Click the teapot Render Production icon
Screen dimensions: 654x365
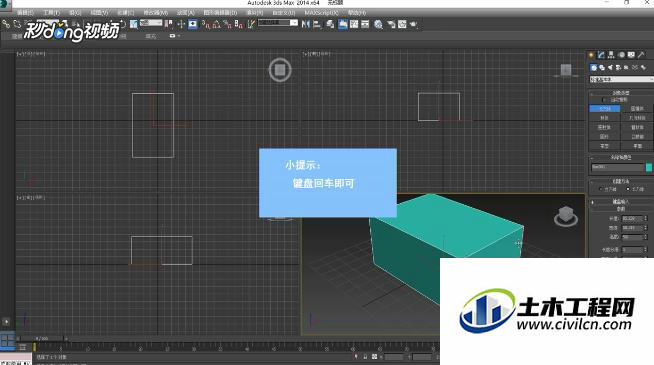(413, 24)
